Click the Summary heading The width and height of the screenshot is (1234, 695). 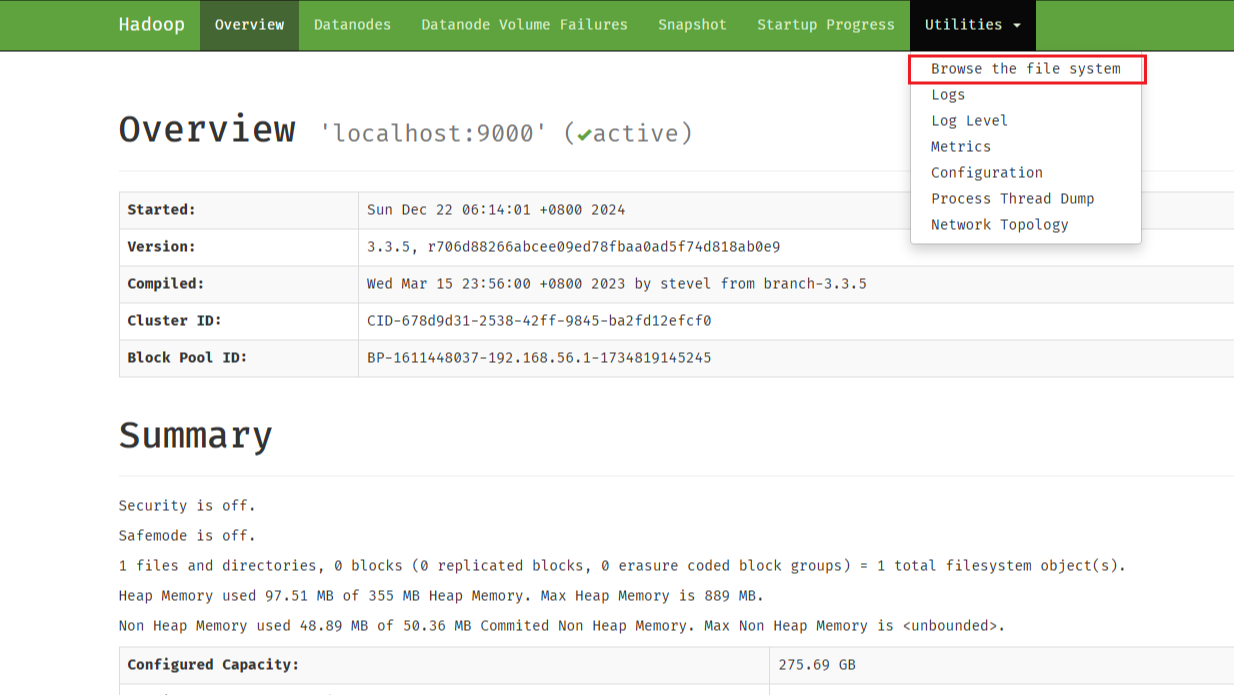coord(196,436)
